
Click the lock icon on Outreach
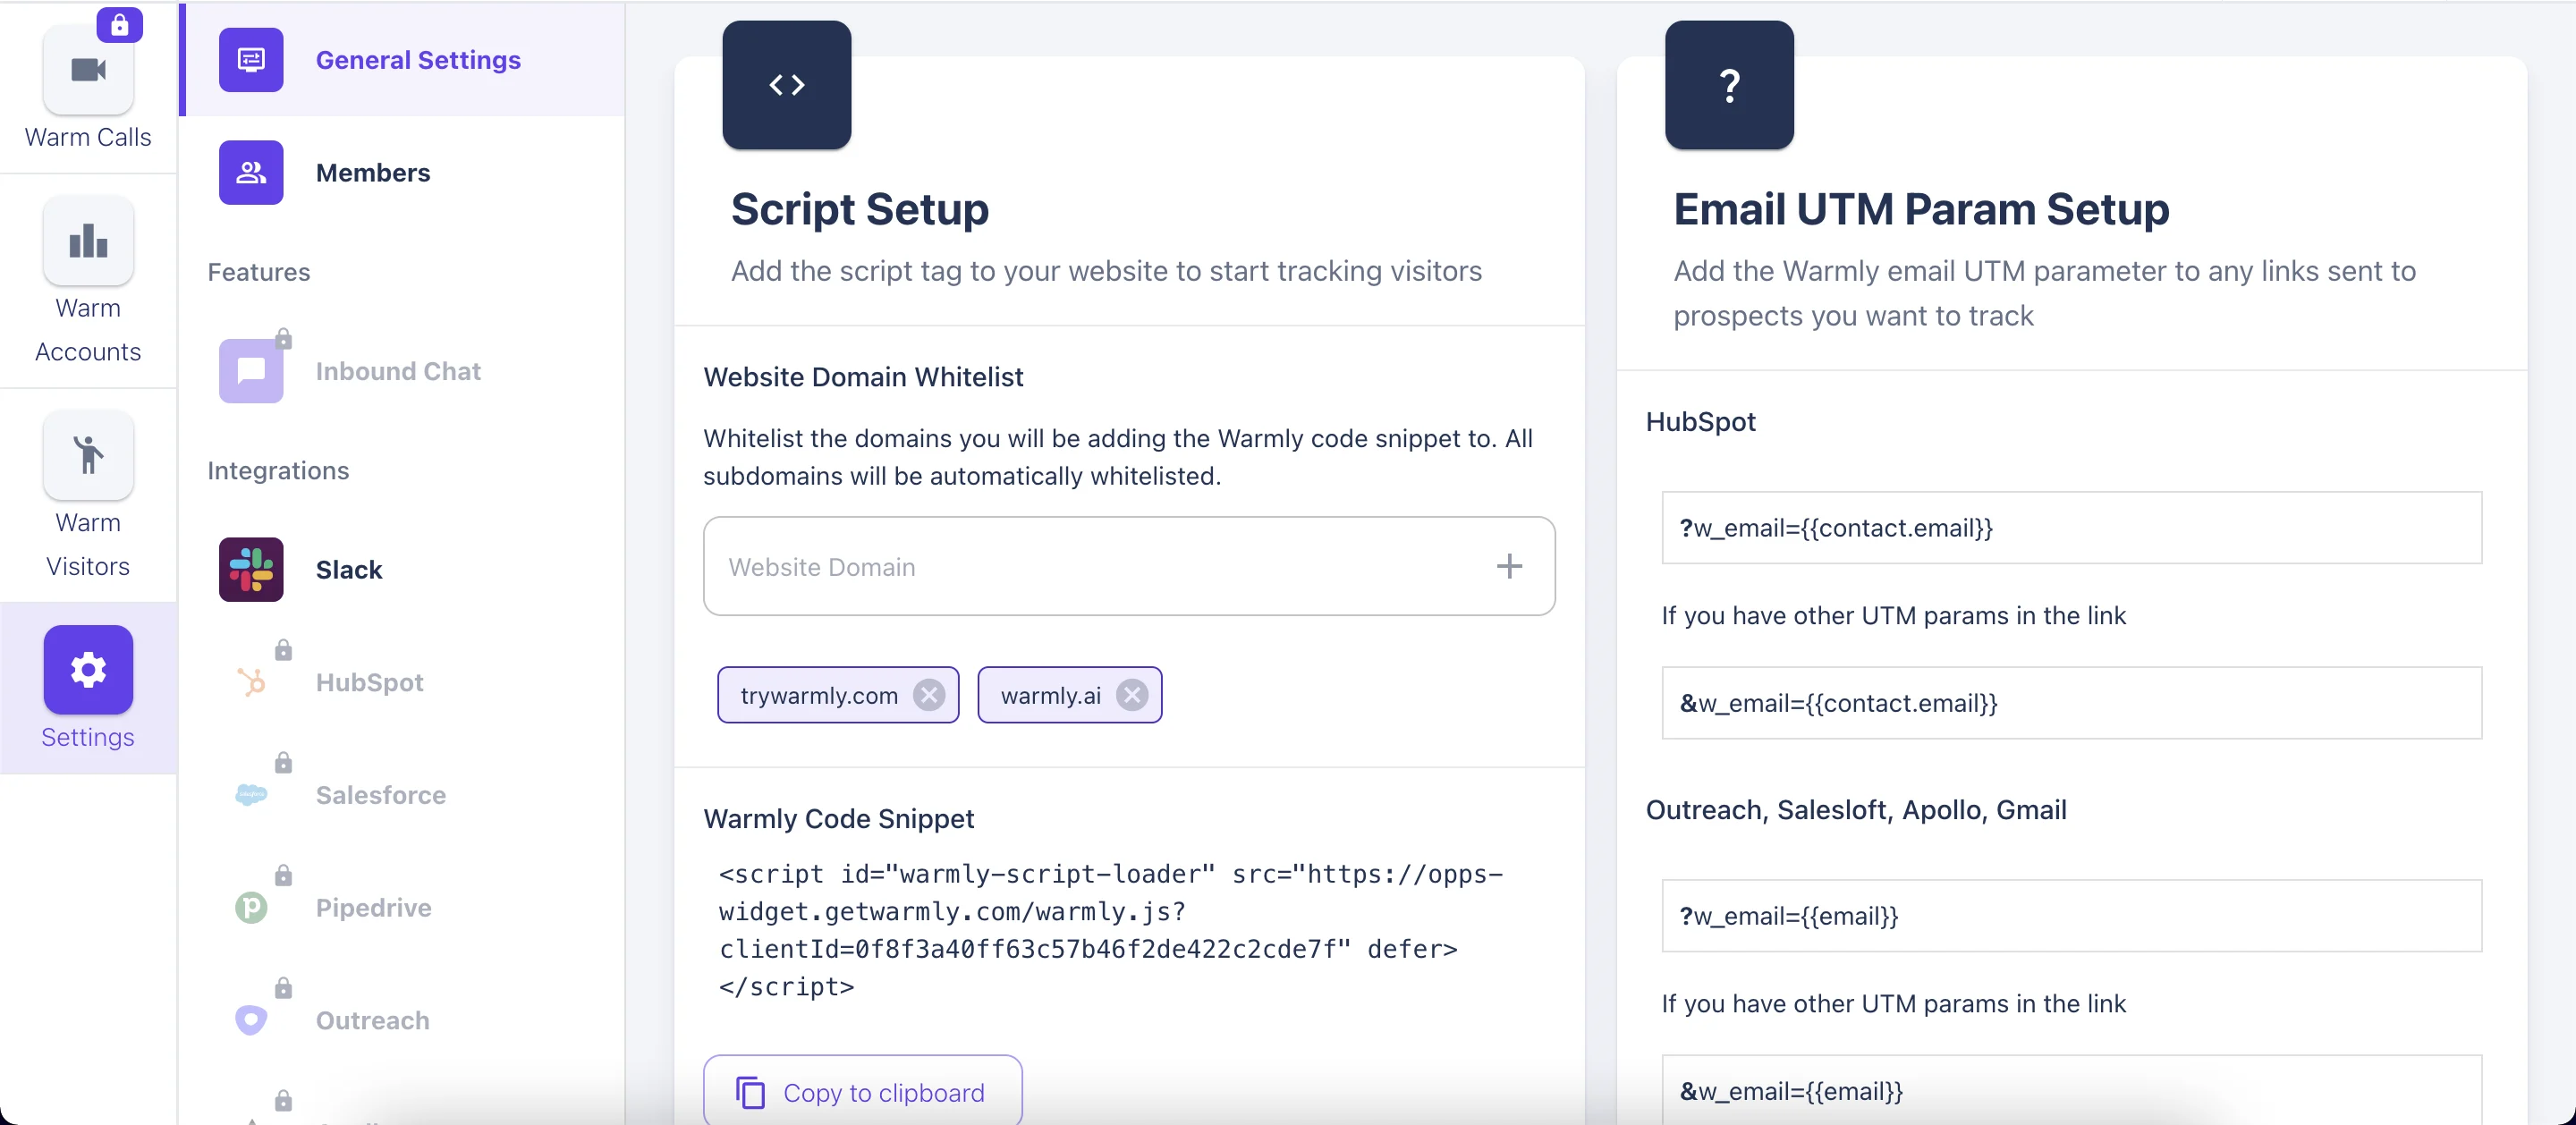tap(284, 988)
